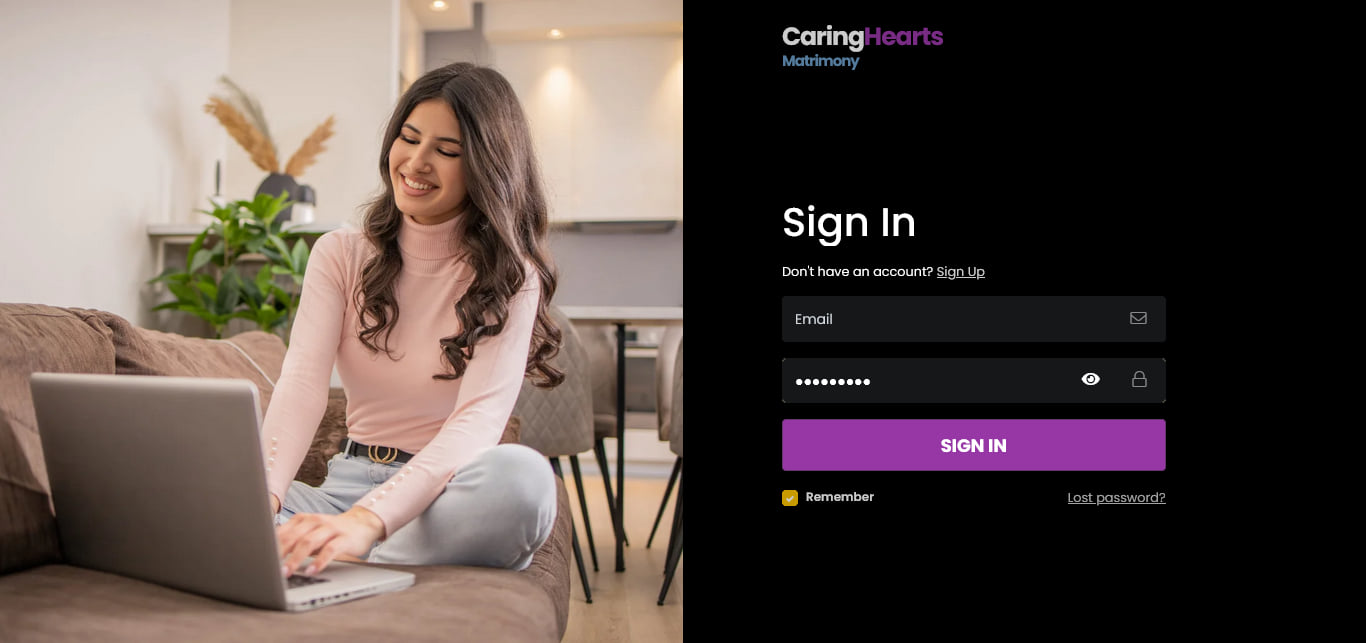Click the photo of the smiling woman
This screenshot has width=1366, height=643.
click(341, 321)
